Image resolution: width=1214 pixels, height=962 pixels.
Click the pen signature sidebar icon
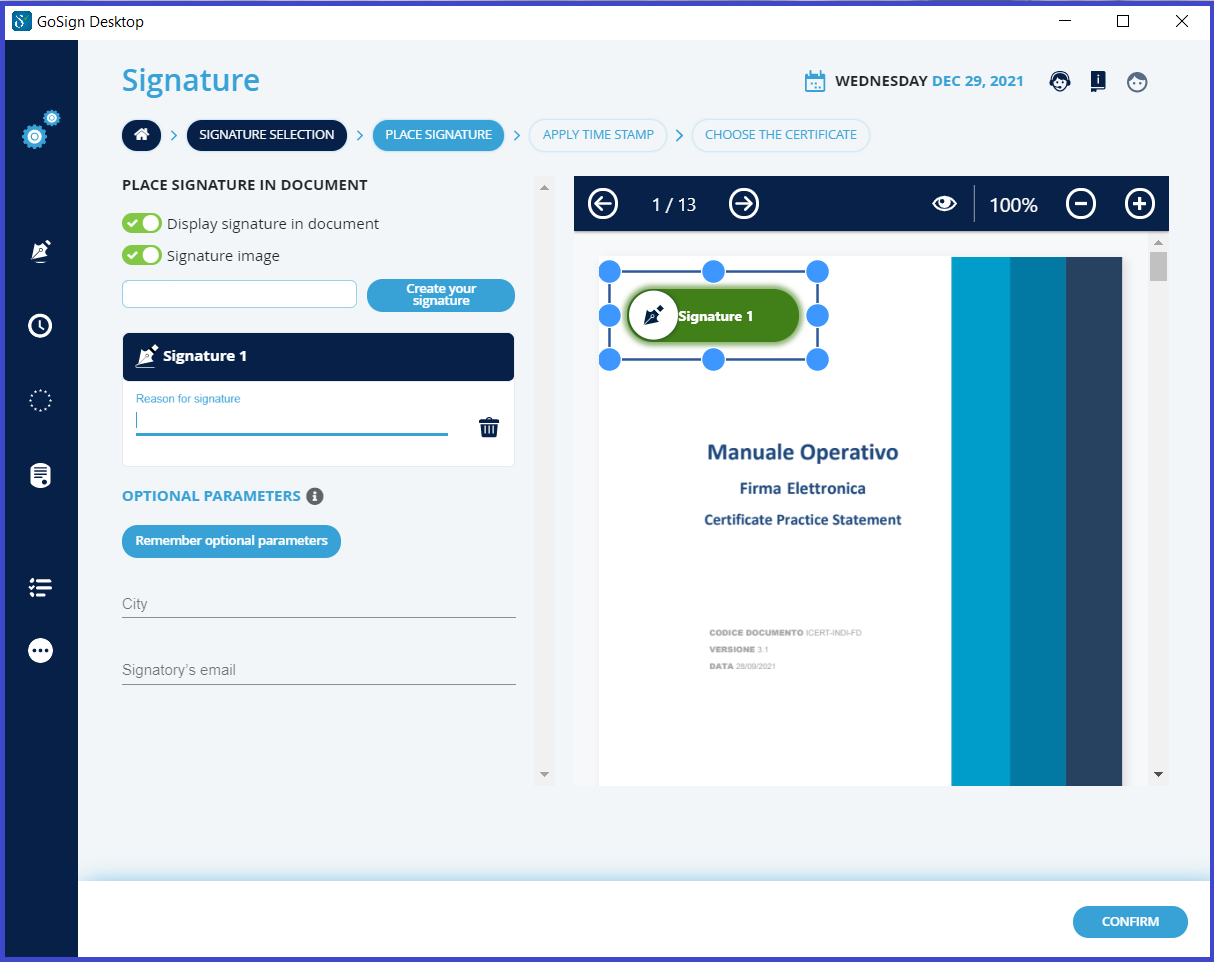tap(40, 251)
